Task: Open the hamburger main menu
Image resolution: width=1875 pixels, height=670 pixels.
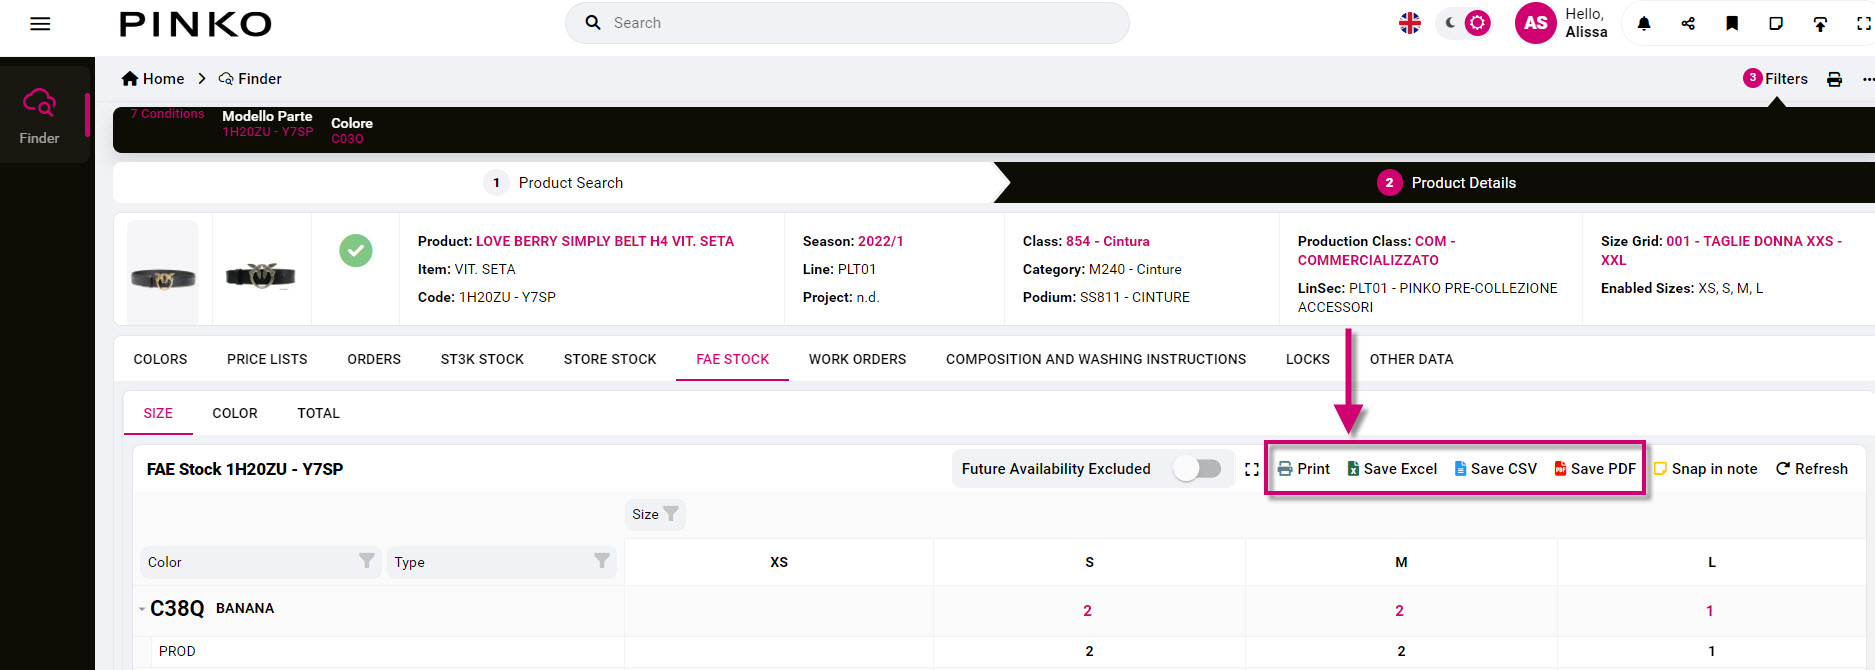Action: pyautogui.click(x=40, y=24)
